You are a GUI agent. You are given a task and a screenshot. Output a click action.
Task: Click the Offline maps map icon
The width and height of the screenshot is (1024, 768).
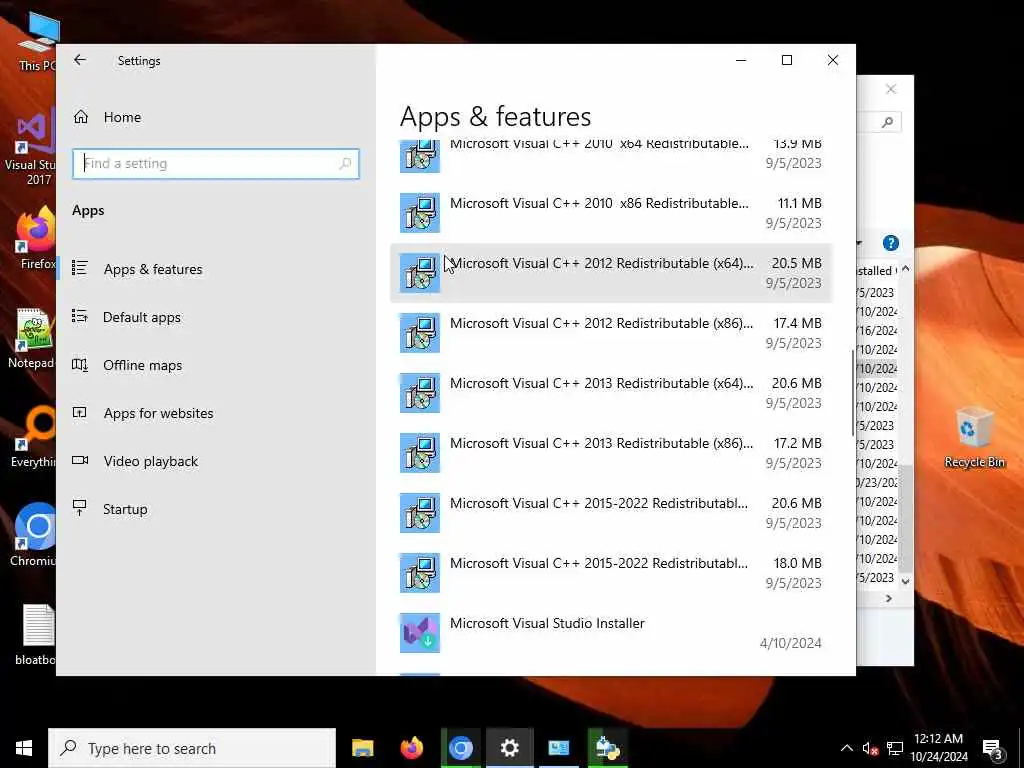[80, 365]
